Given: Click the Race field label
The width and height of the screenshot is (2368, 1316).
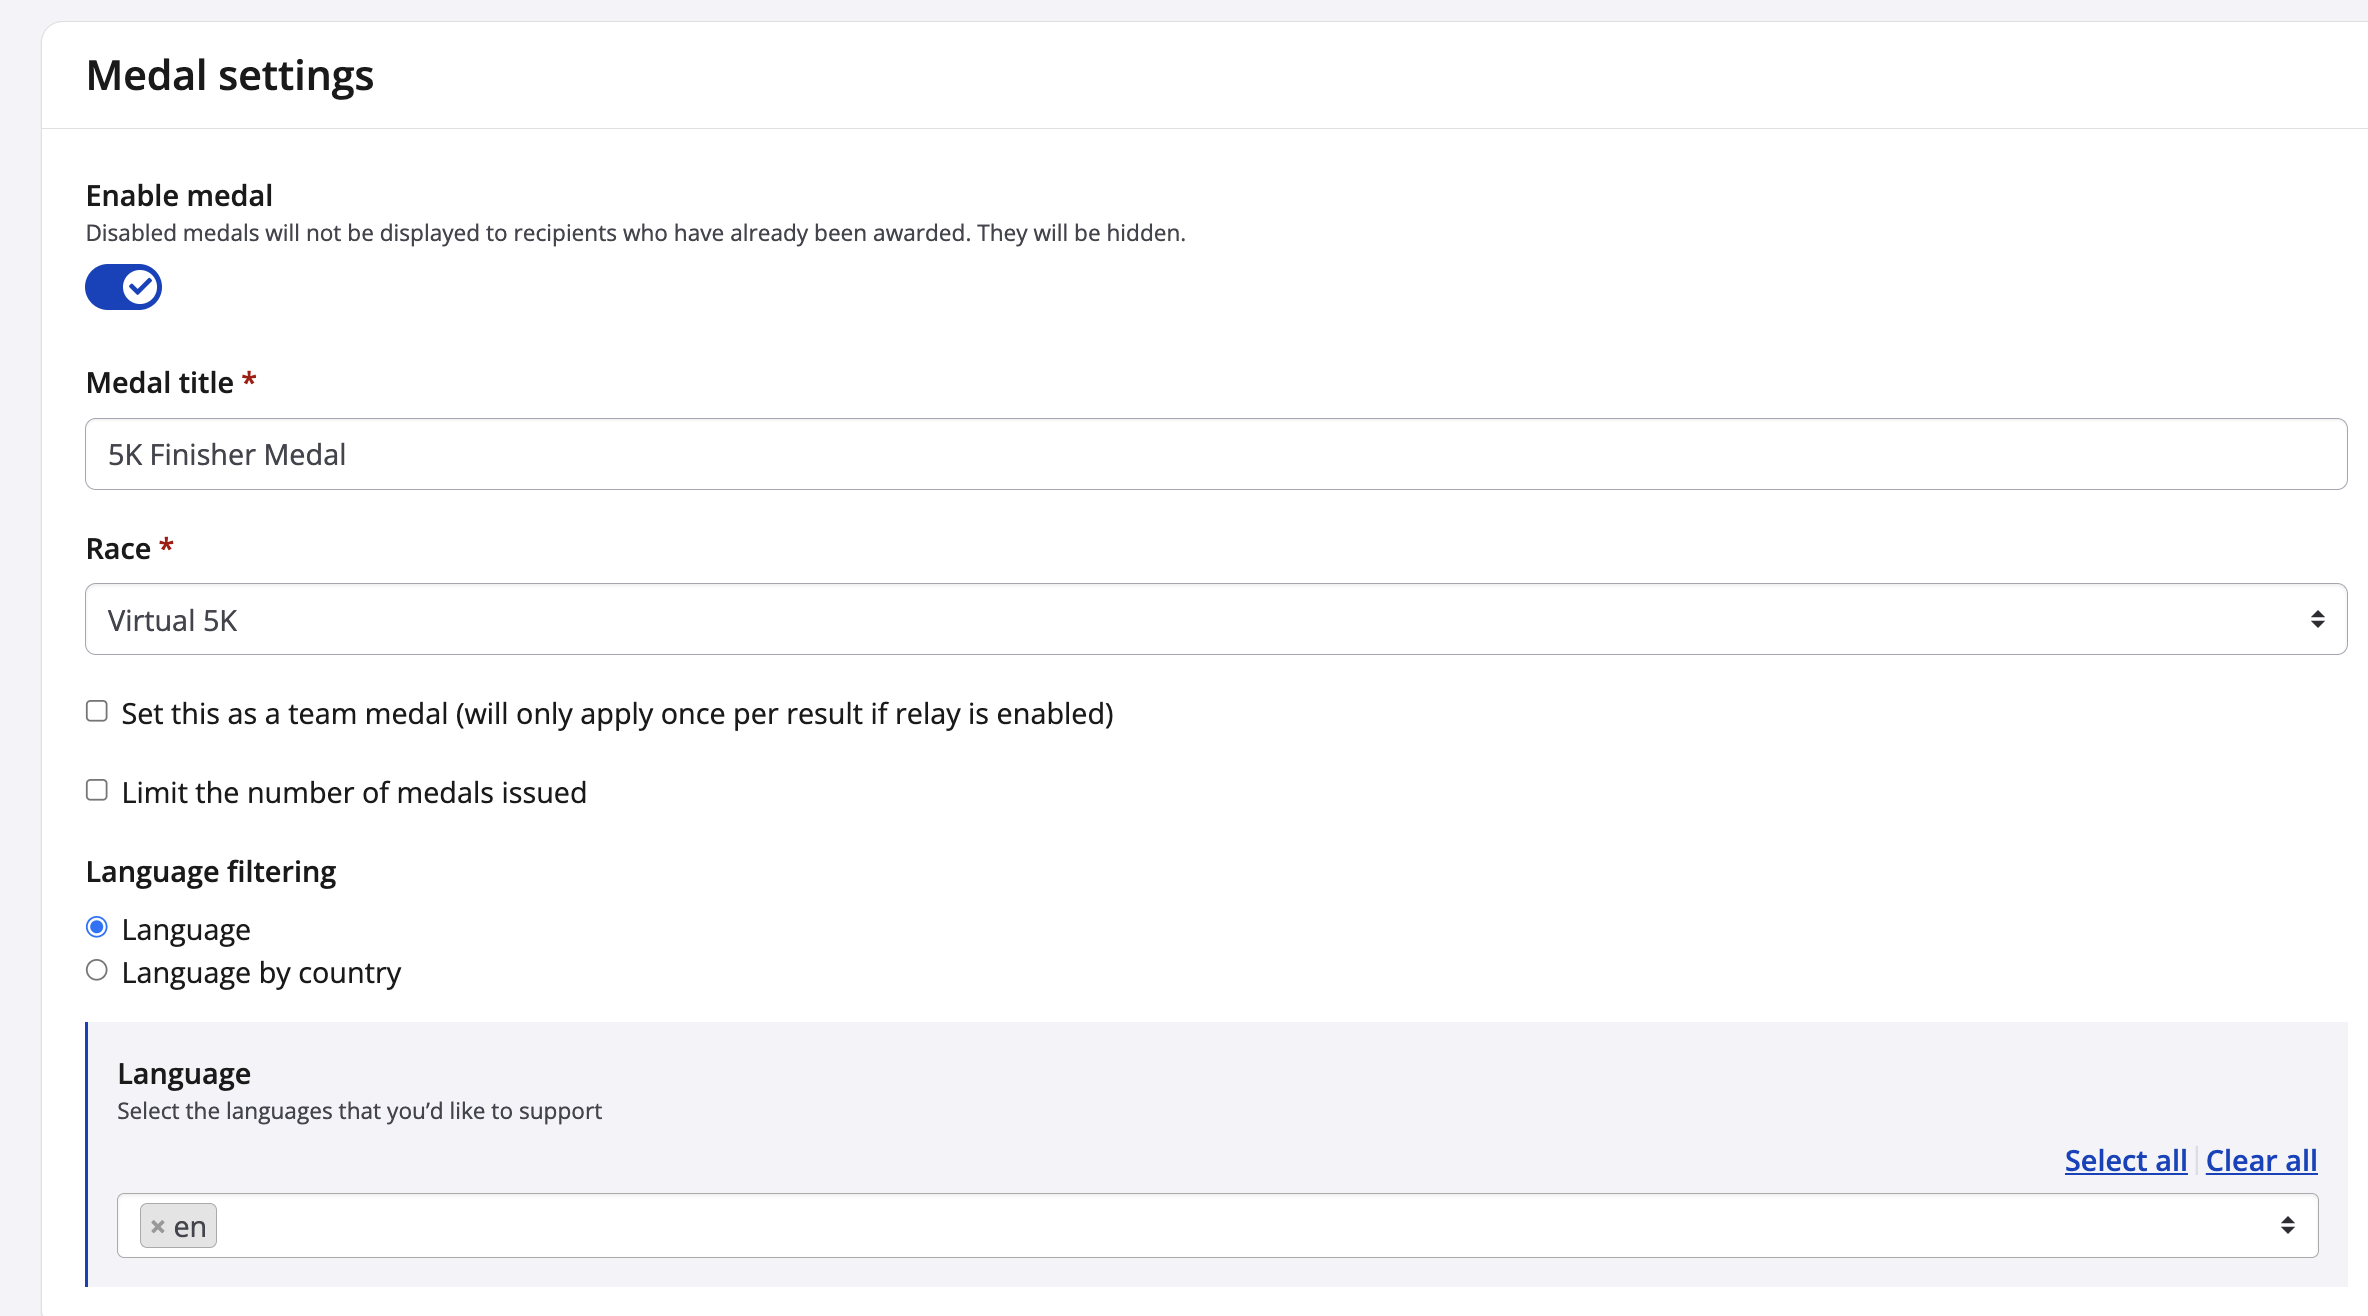Looking at the screenshot, I should pos(118,548).
